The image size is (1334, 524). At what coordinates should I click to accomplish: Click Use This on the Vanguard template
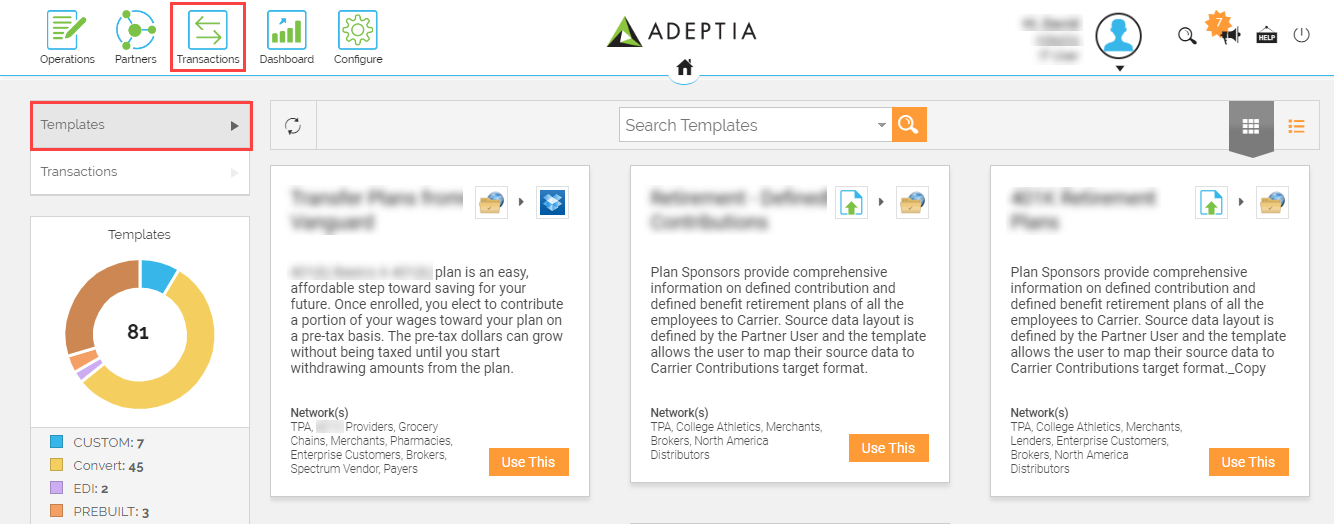point(528,462)
